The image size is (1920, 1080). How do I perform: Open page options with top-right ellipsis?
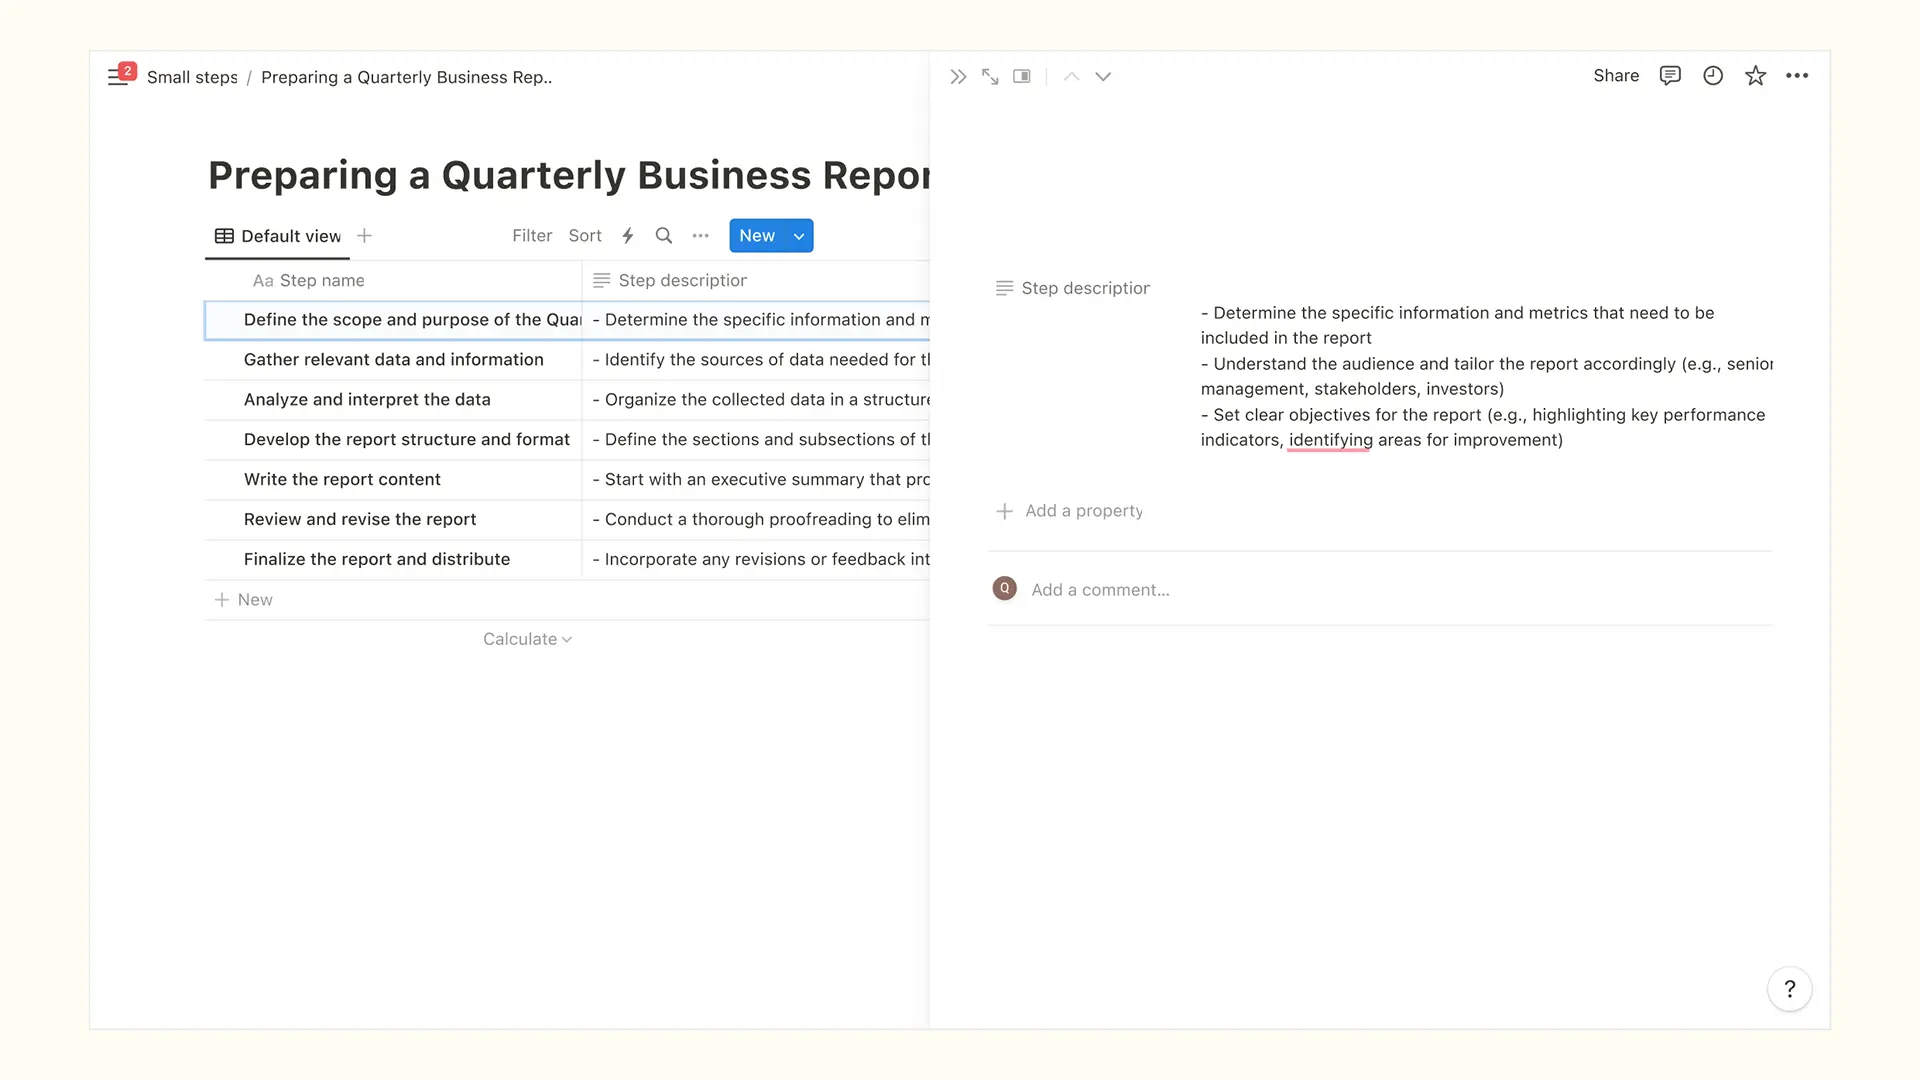(x=1797, y=76)
